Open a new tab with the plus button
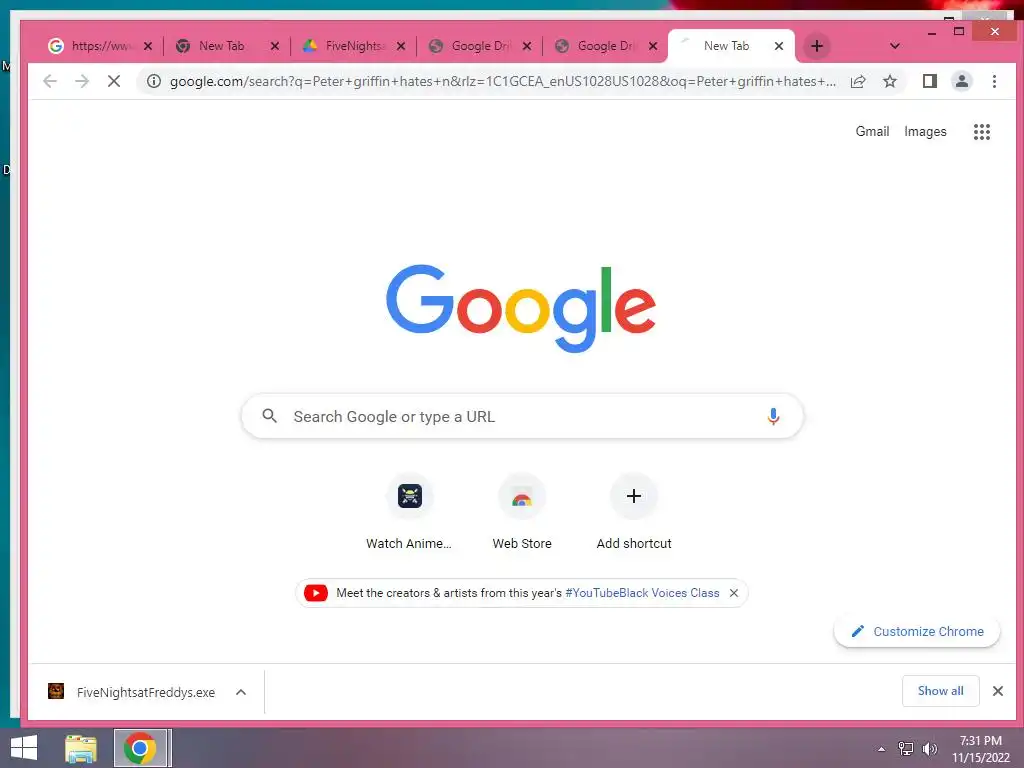The image size is (1024, 768). point(816,46)
